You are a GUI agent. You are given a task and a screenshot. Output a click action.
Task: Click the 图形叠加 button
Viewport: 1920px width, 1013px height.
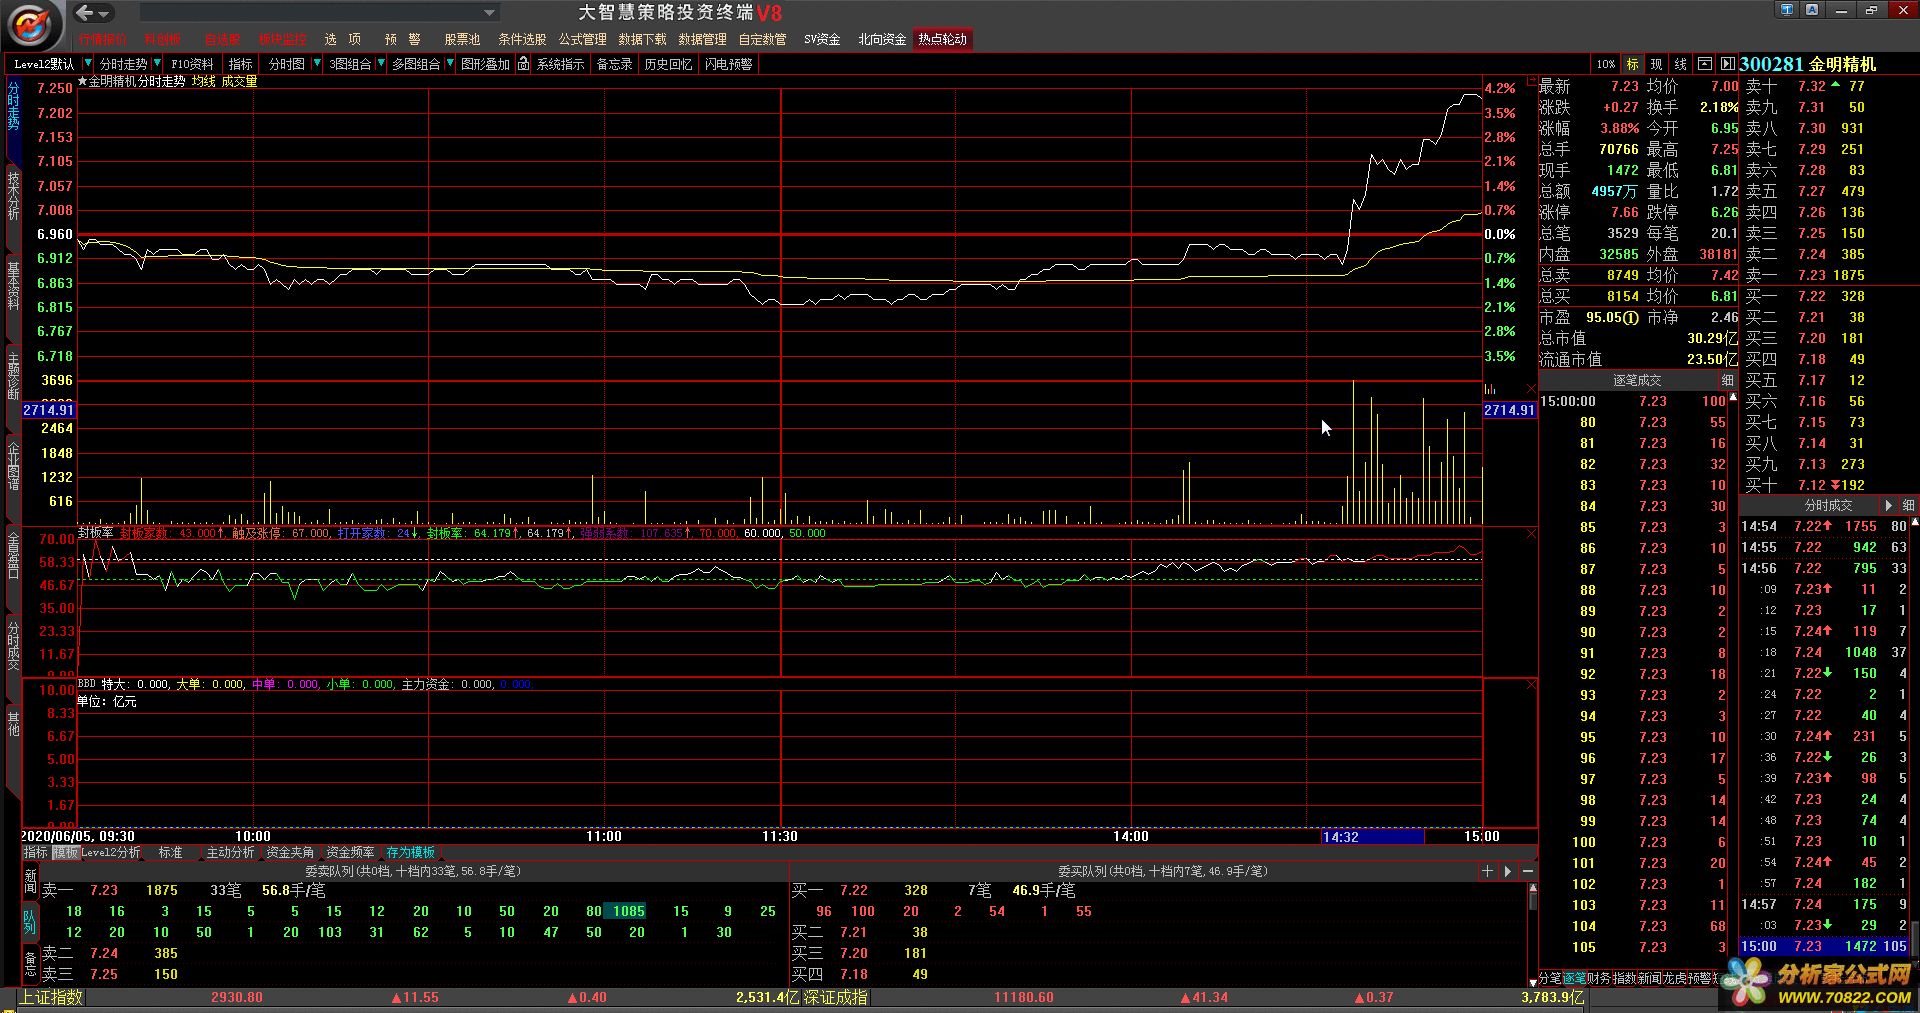485,64
